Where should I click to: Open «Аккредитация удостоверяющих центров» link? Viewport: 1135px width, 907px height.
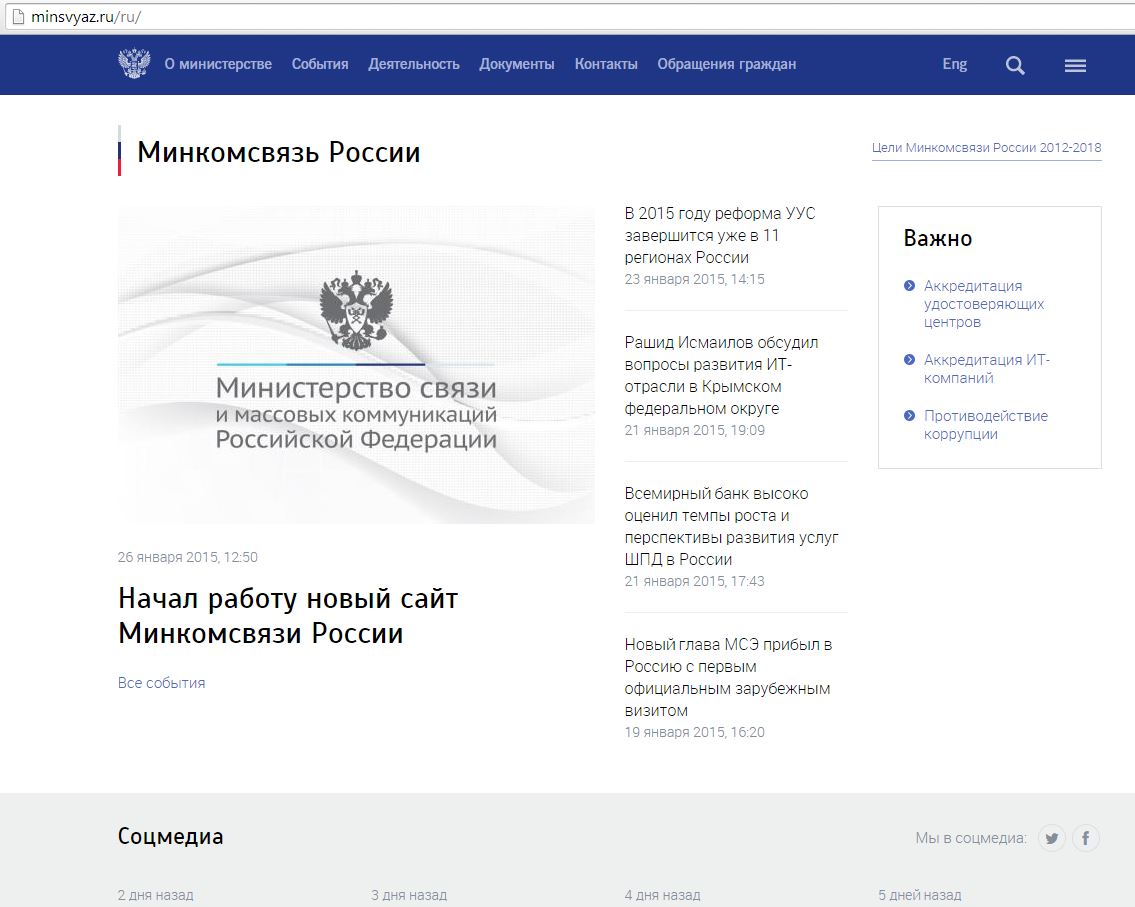(984, 303)
